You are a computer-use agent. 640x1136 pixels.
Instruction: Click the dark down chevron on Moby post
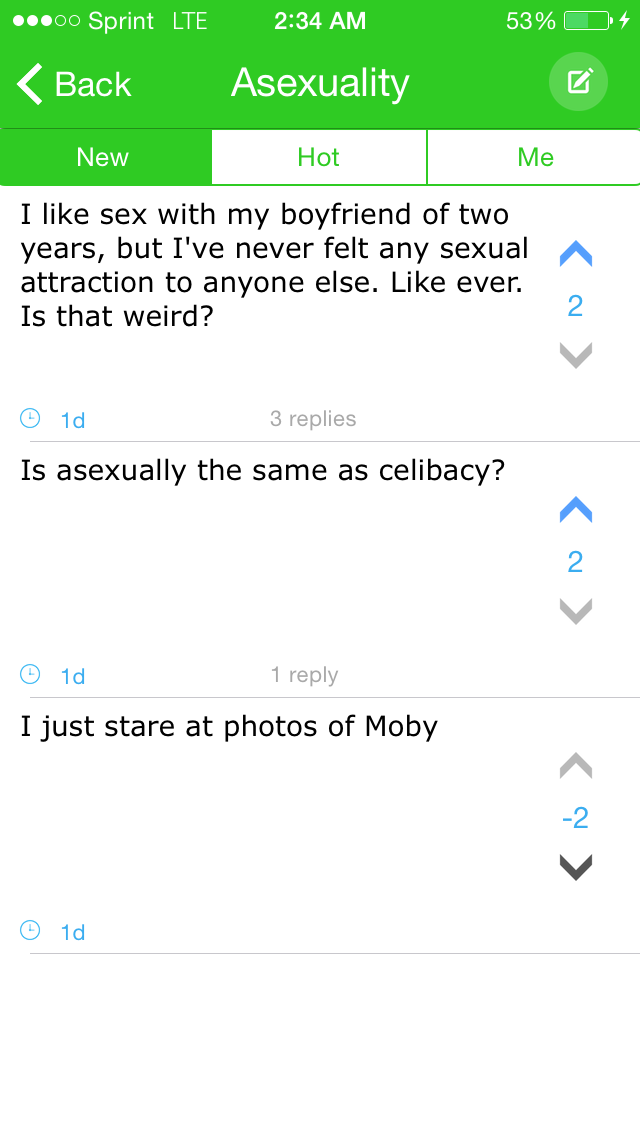[x=575, y=866]
